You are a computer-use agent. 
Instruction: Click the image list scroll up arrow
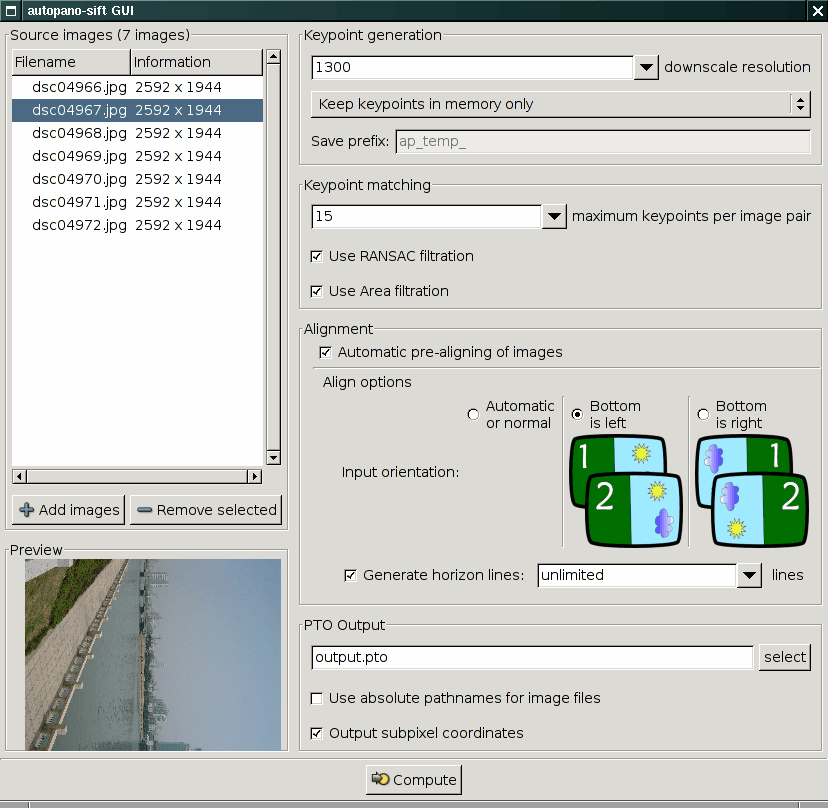pyautogui.click(x=273, y=57)
